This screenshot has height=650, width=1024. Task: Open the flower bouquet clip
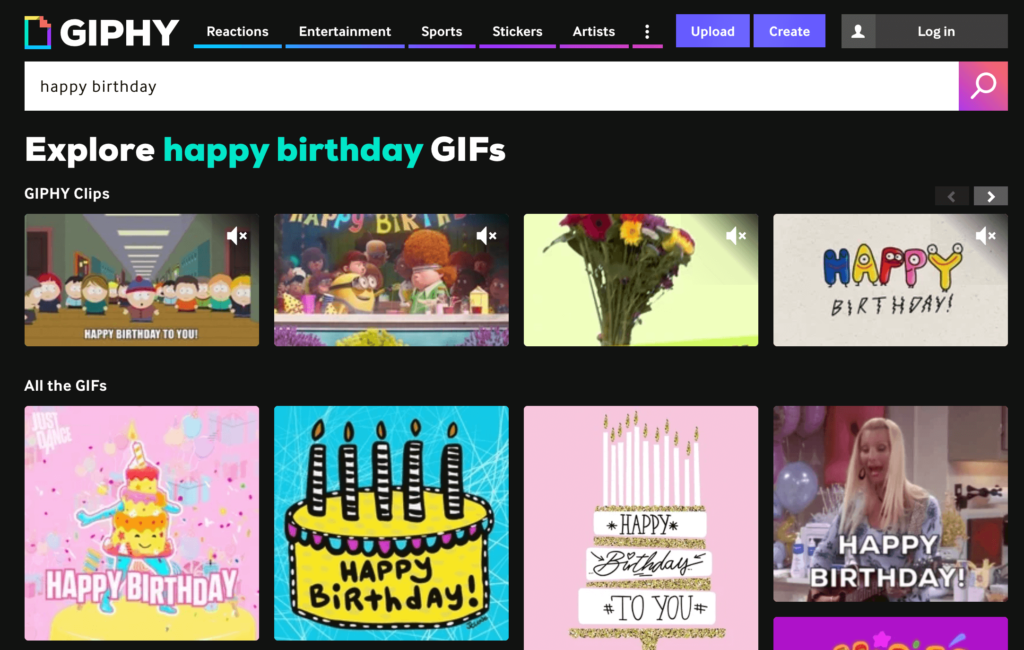tap(641, 280)
